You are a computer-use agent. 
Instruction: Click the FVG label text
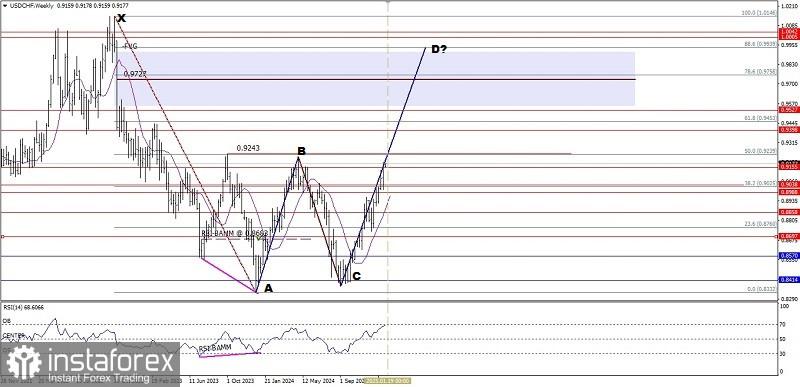click(130, 46)
